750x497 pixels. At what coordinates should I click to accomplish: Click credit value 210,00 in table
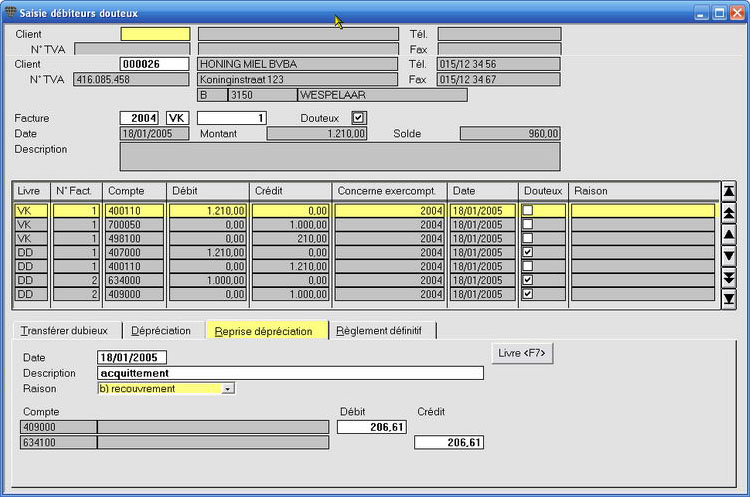[x=290, y=238]
